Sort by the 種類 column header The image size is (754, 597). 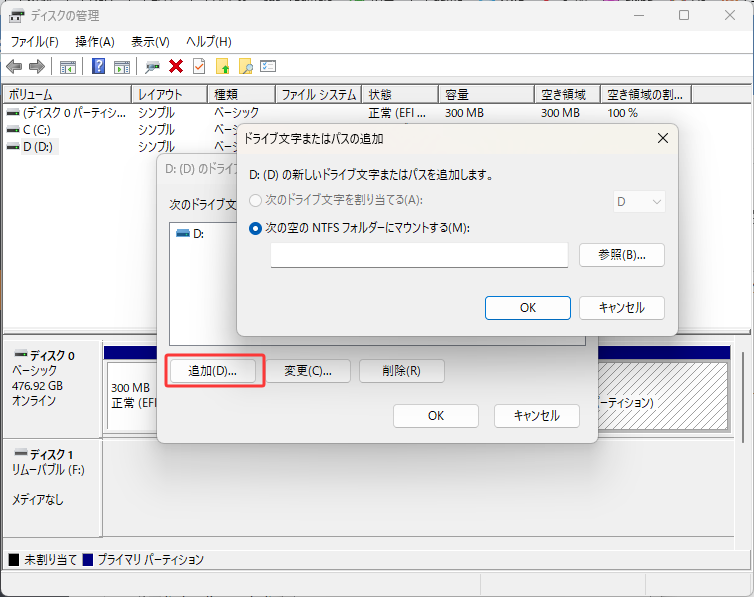pyautogui.click(x=241, y=95)
